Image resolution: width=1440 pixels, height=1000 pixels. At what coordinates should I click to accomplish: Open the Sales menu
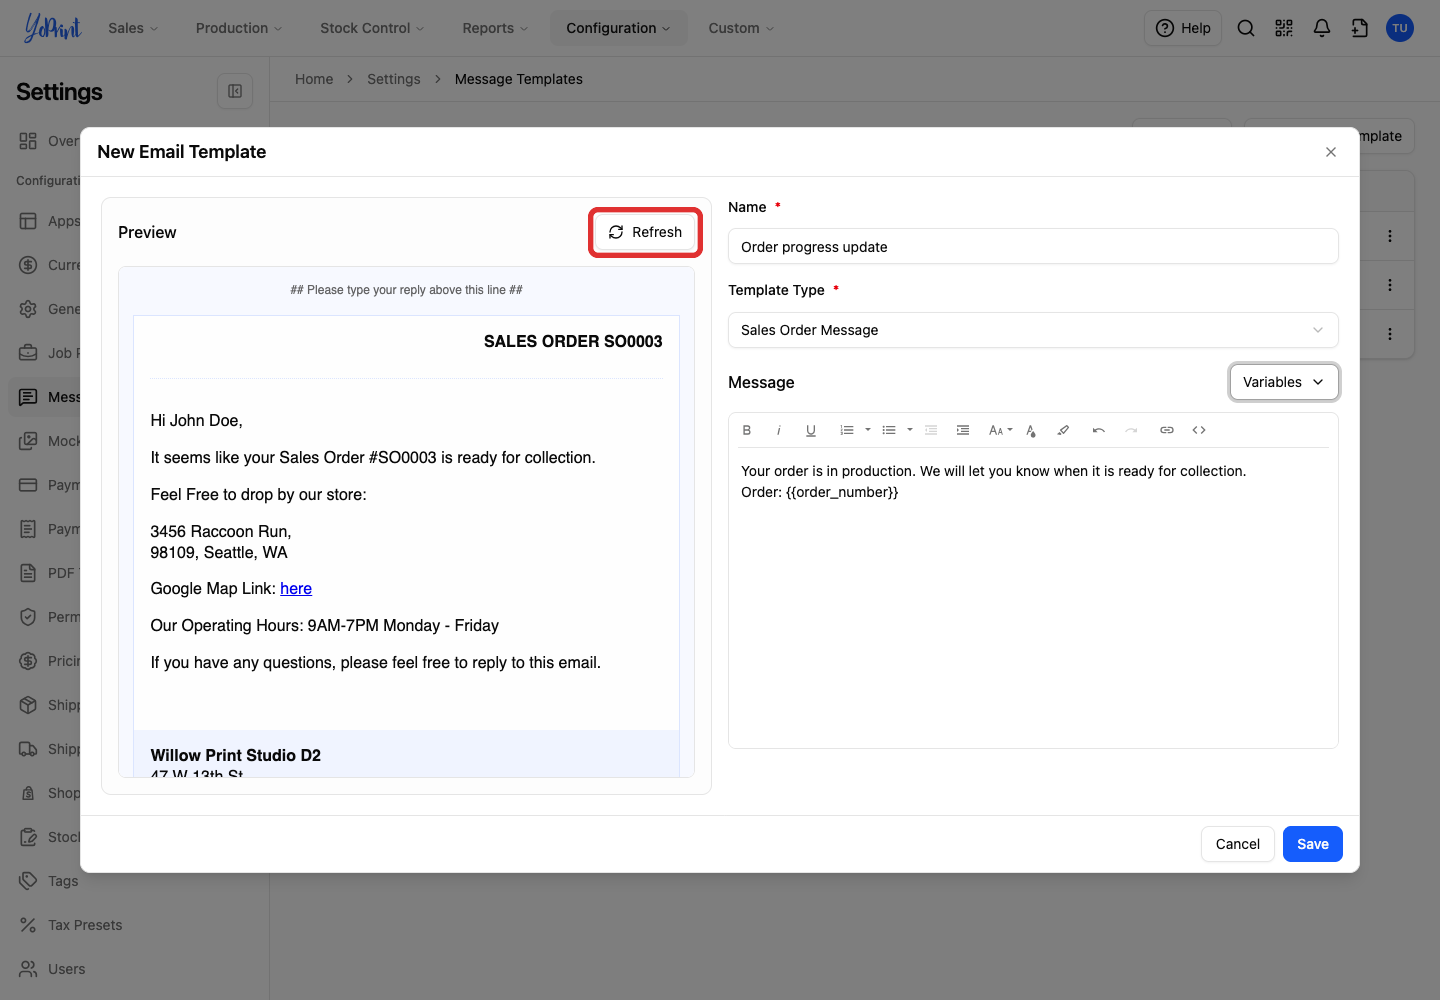click(133, 28)
